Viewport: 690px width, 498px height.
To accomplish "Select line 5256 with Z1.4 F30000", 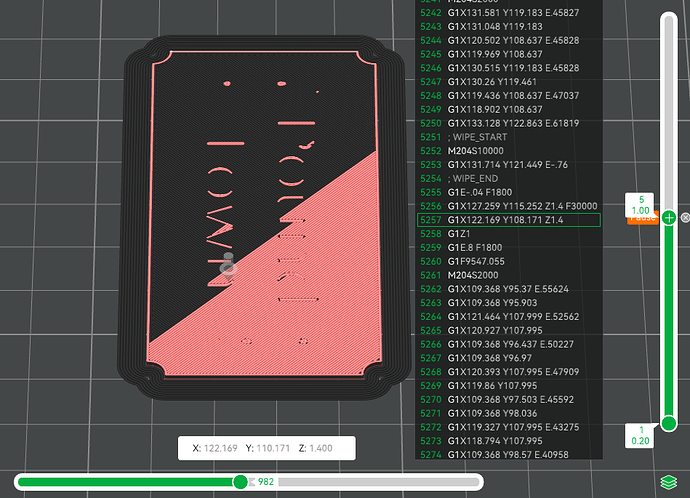I will tap(509, 206).
